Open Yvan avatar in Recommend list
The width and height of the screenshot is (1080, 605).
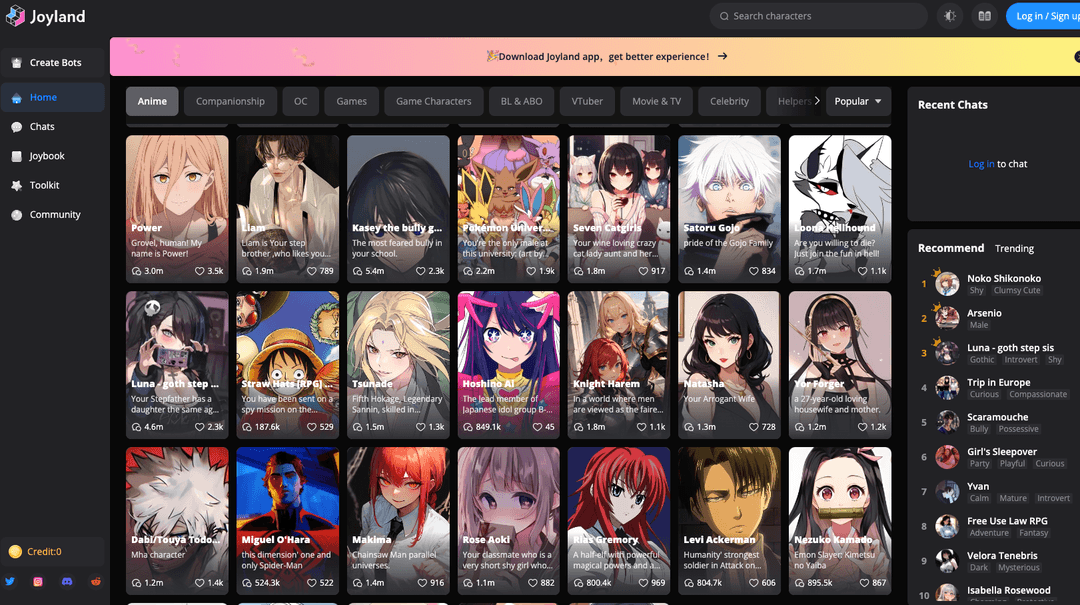[947, 491]
